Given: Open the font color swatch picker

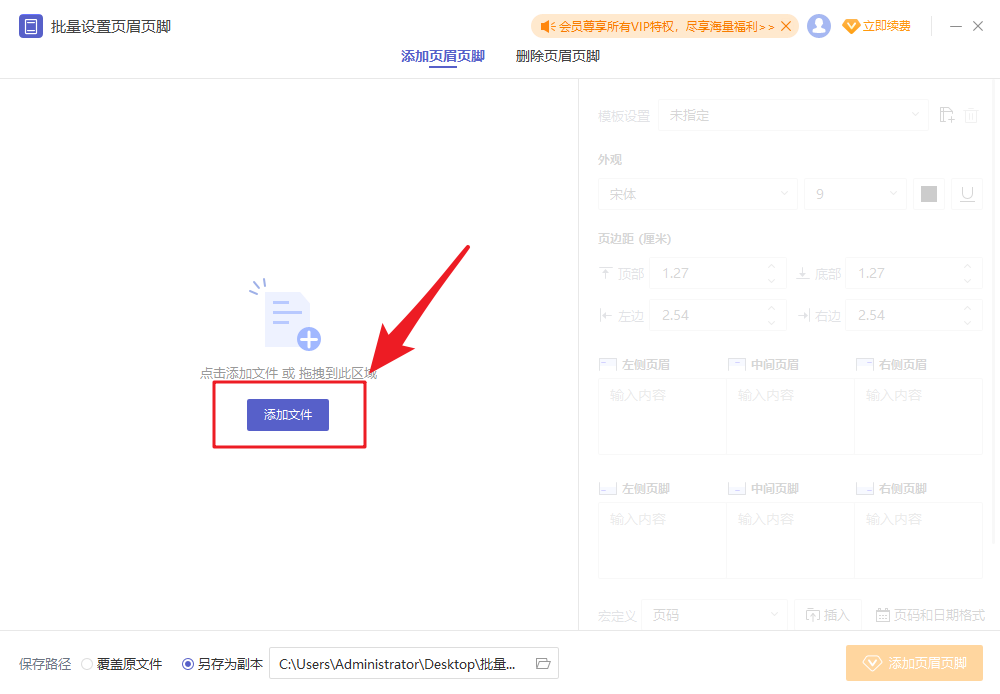Looking at the screenshot, I should click(928, 193).
